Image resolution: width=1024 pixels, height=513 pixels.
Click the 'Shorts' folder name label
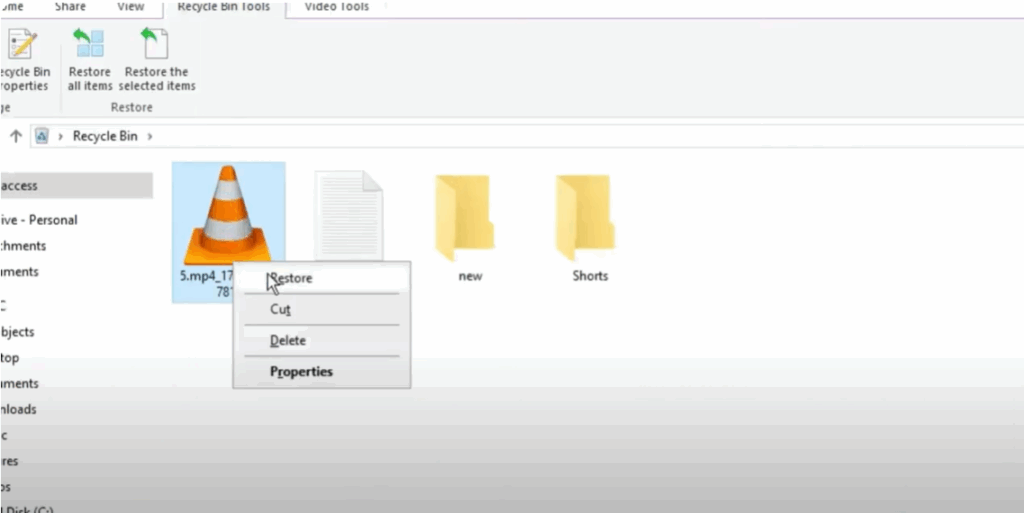pos(590,275)
